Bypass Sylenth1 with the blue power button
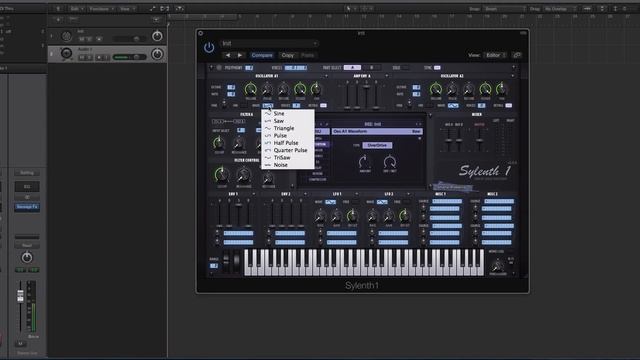This screenshot has height=360, width=640. [209, 47]
